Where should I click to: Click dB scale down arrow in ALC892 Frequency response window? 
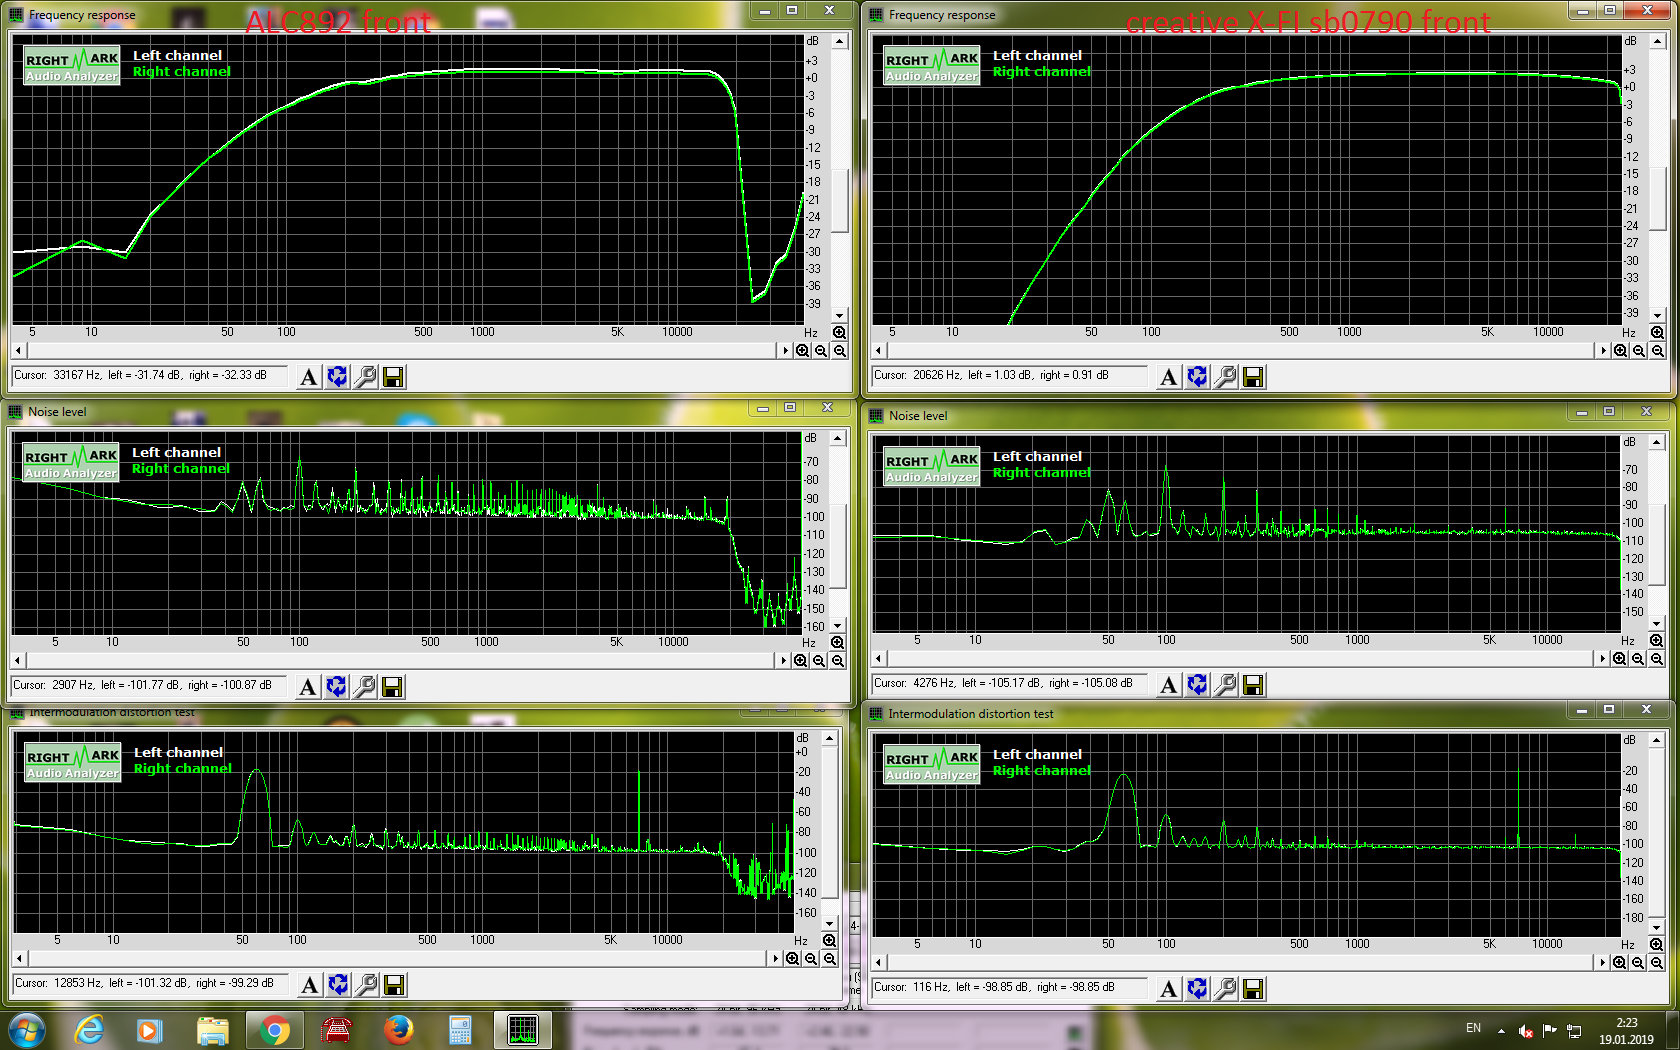(840, 316)
